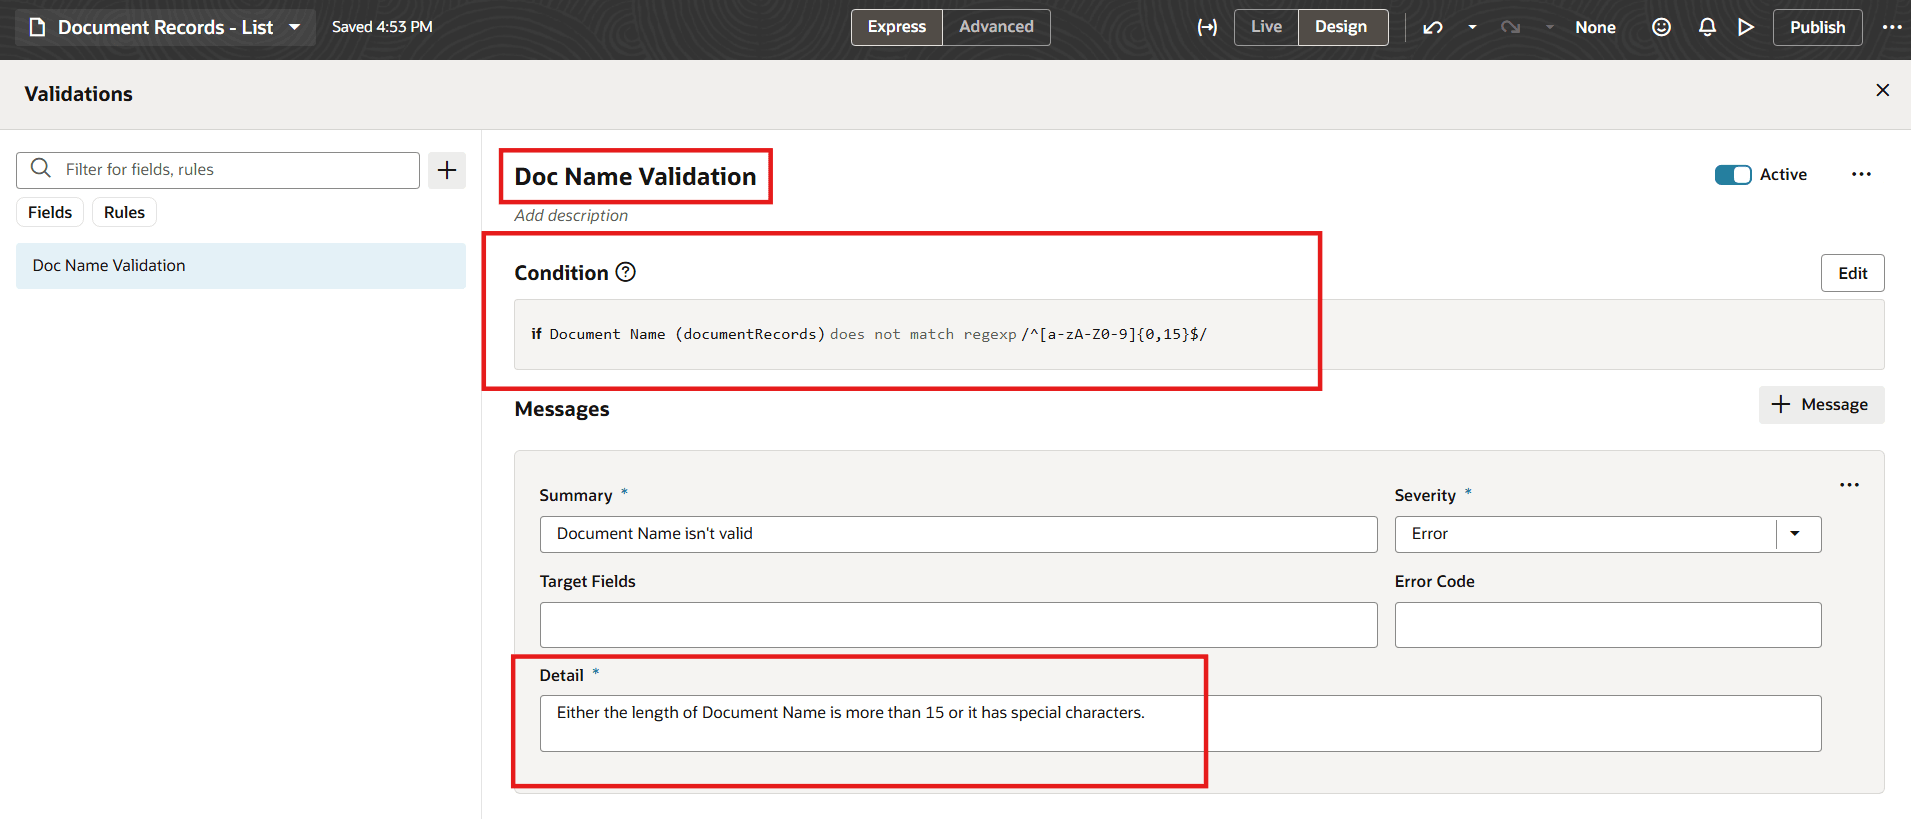Focus the Filter for fields, rules box
This screenshot has height=819, width=1911.
[x=218, y=170]
